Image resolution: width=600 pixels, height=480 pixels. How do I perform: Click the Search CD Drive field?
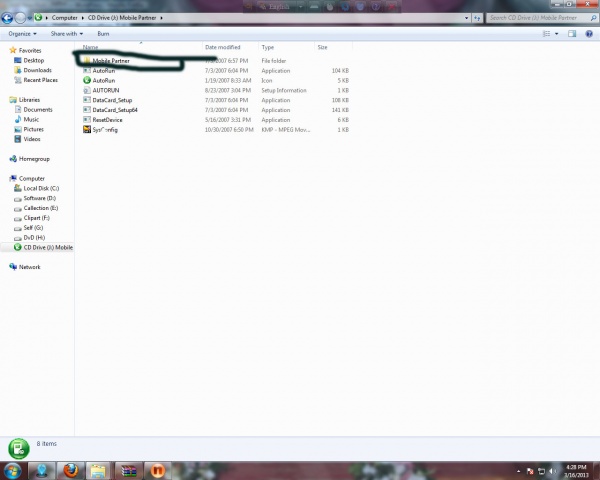point(541,18)
